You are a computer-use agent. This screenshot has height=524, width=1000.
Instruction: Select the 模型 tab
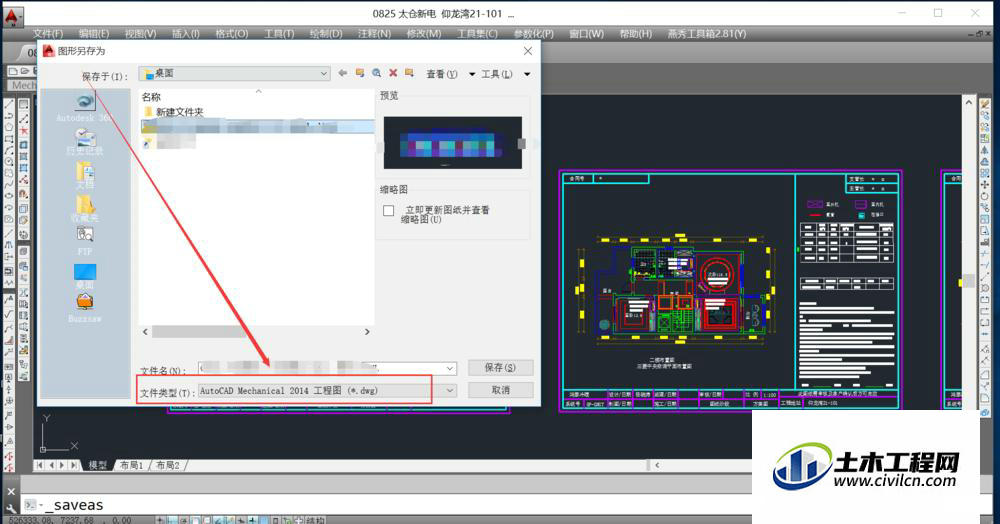pyautogui.click(x=98, y=465)
